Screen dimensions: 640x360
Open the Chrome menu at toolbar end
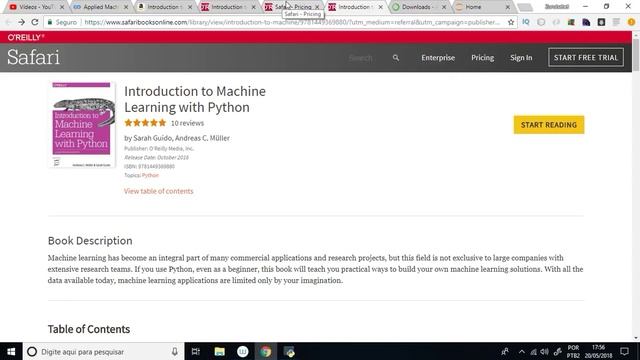pyautogui.click(x=631, y=22)
